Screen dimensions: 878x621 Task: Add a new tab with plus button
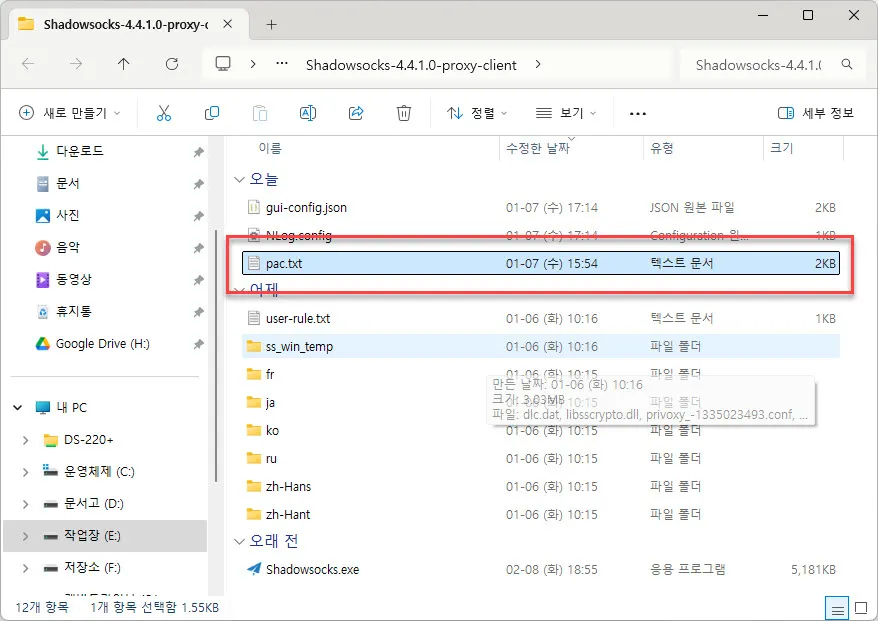pos(272,25)
